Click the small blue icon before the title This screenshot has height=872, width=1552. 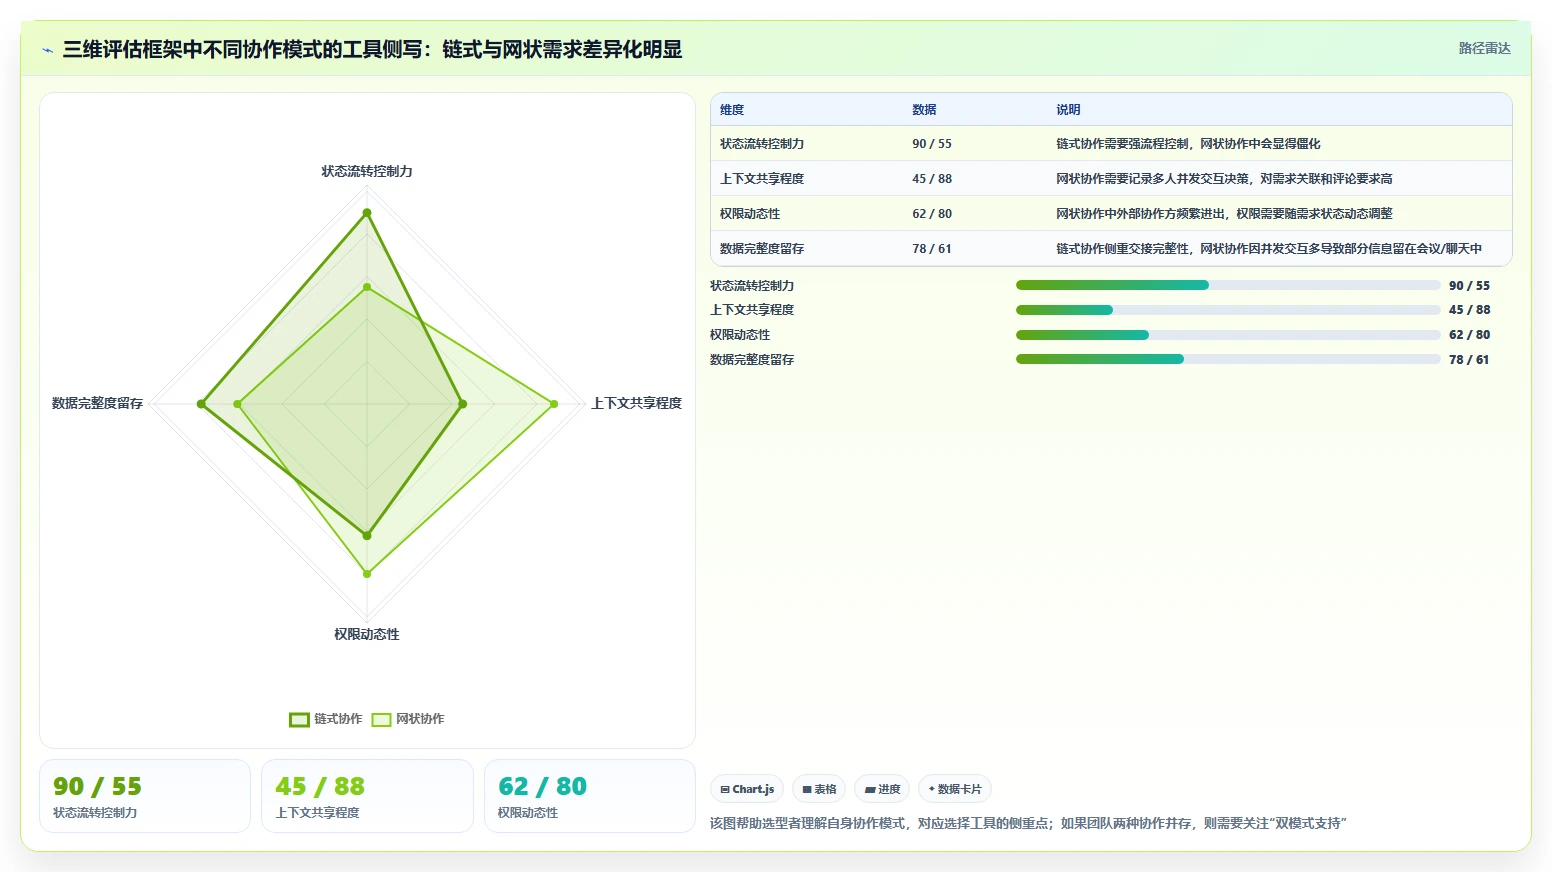(47, 50)
